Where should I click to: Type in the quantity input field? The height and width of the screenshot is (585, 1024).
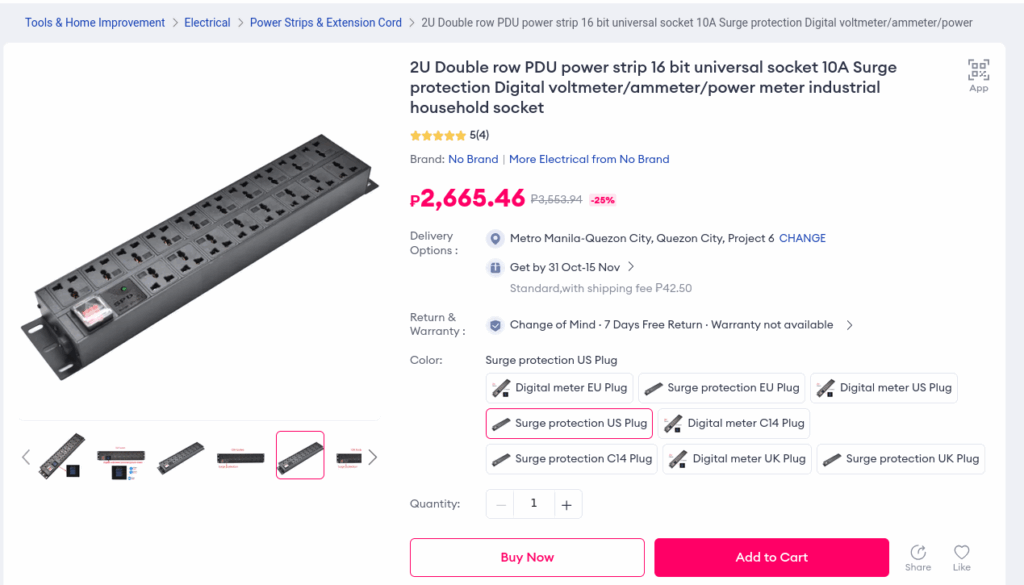click(533, 504)
